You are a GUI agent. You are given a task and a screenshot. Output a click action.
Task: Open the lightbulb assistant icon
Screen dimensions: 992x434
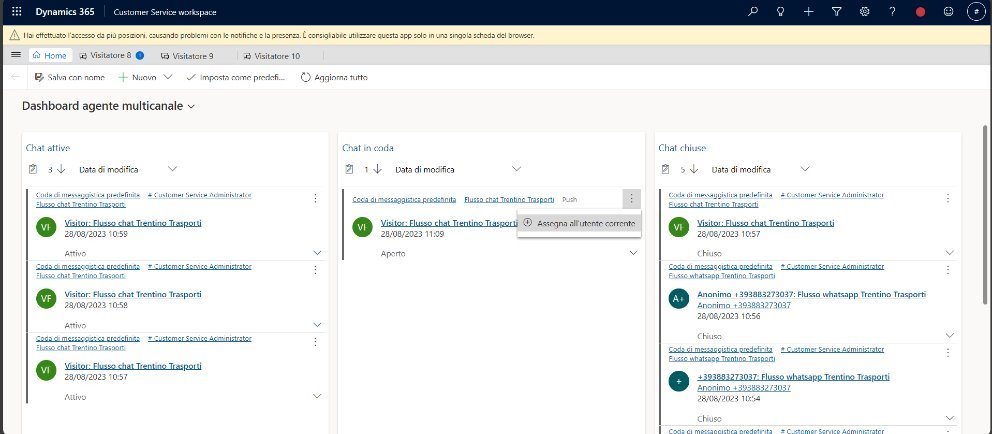tap(781, 11)
